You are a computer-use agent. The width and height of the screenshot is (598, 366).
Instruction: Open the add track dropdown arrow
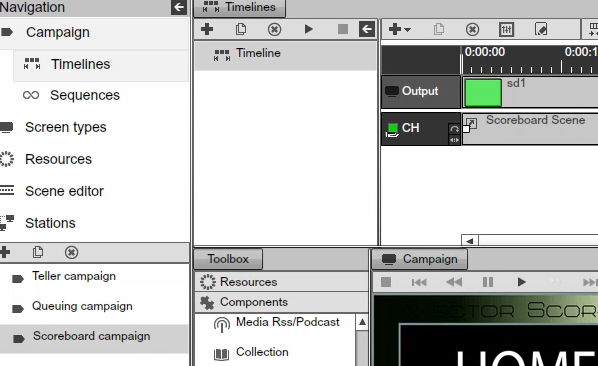click(x=407, y=29)
